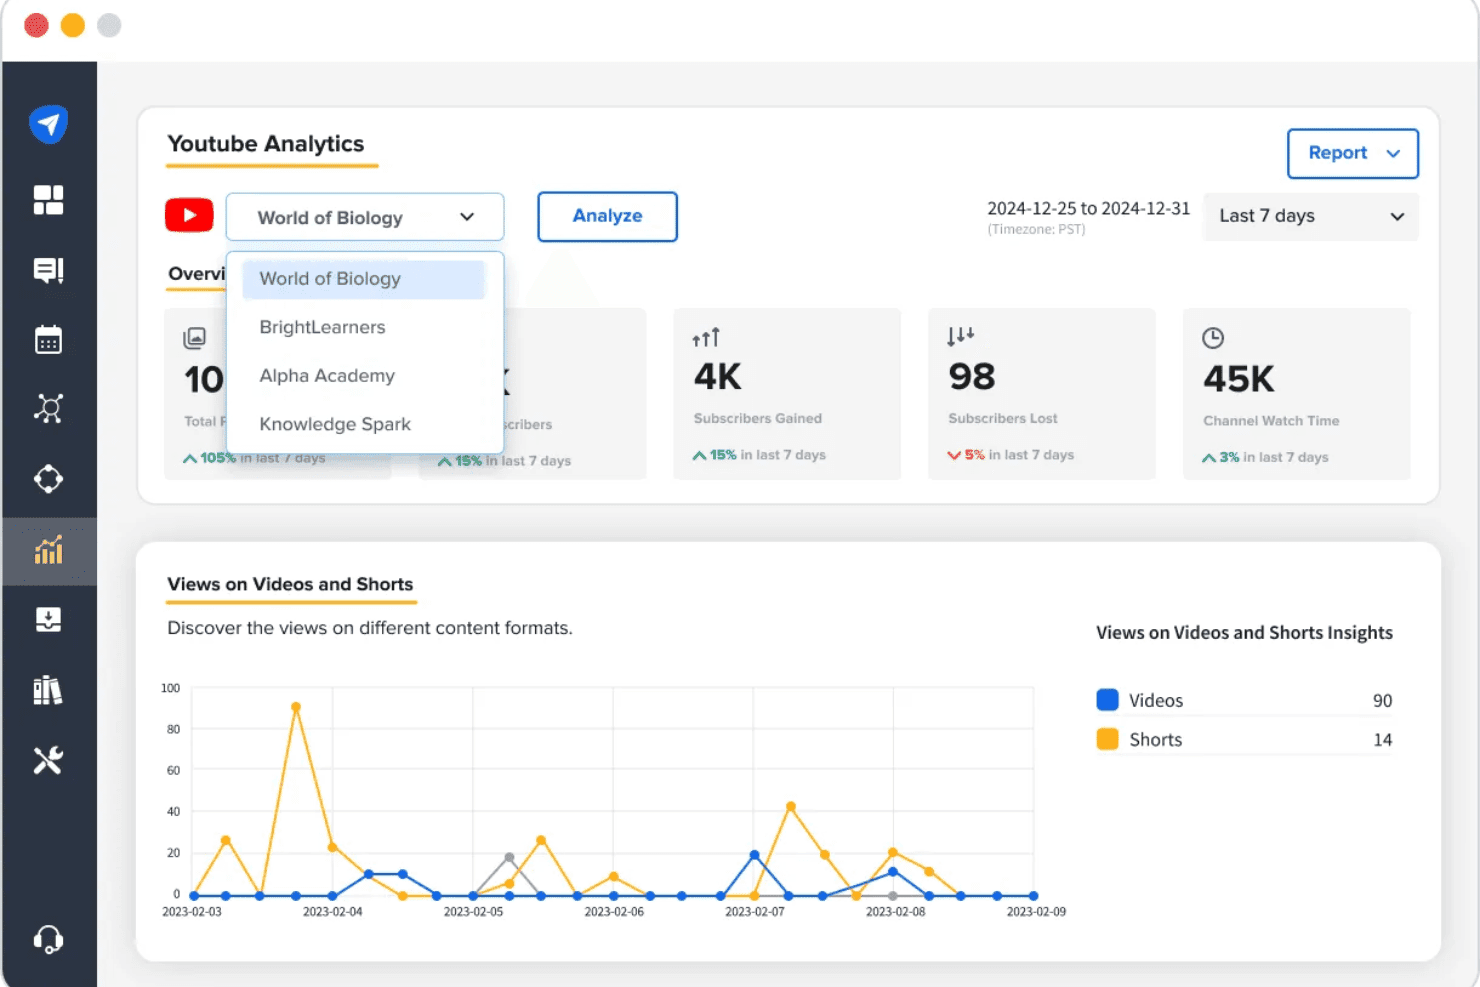Viewport: 1480px width, 987px height.
Task: Click the circular connections icon in sidebar
Action: pyautogui.click(x=48, y=479)
